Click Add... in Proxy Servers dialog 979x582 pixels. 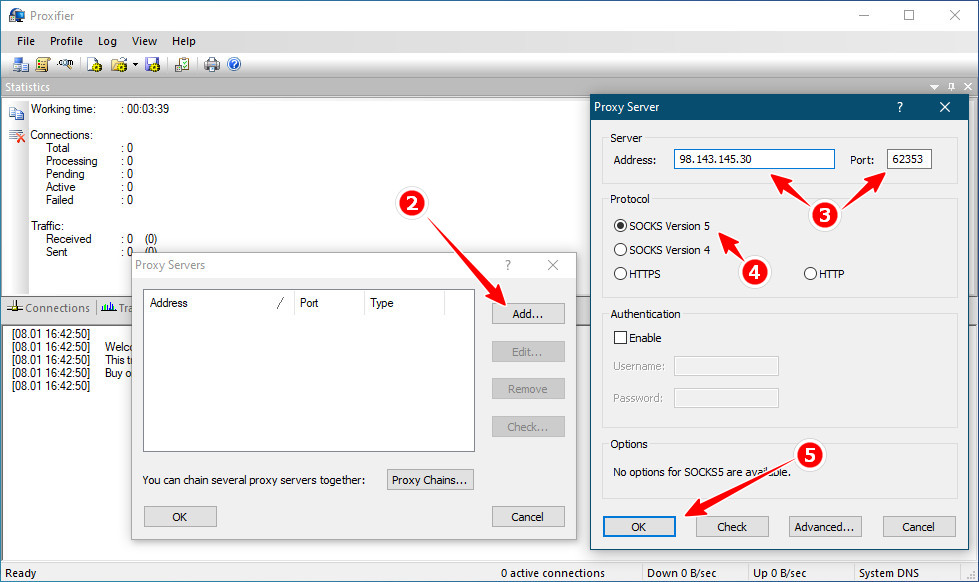pos(528,313)
